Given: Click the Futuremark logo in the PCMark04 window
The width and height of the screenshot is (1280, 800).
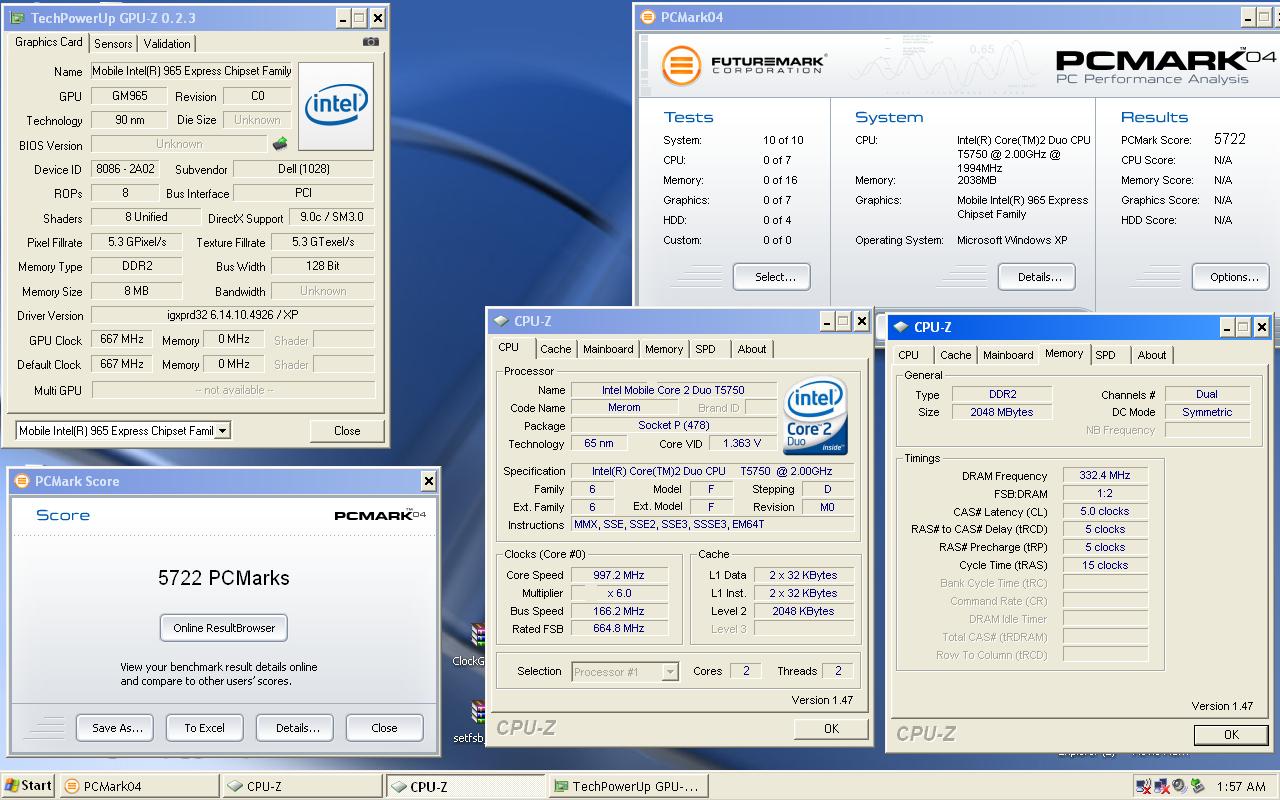Looking at the screenshot, I should click(x=743, y=66).
